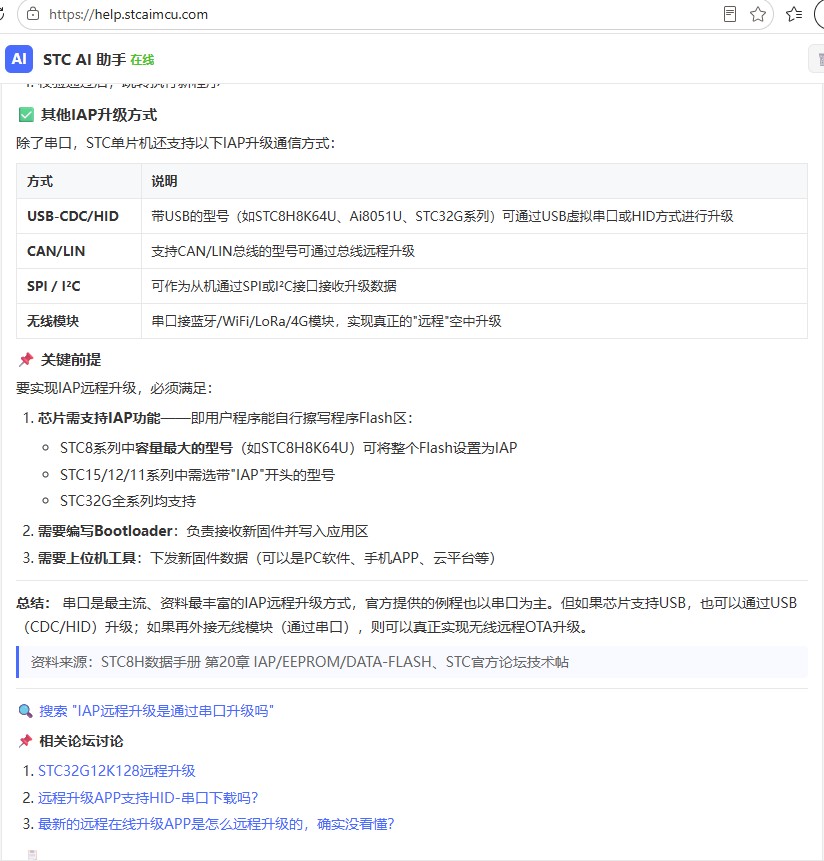824x861 pixels.
Task: Click the pushpin icon next to 关键前提
Action: pyautogui.click(x=26, y=360)
